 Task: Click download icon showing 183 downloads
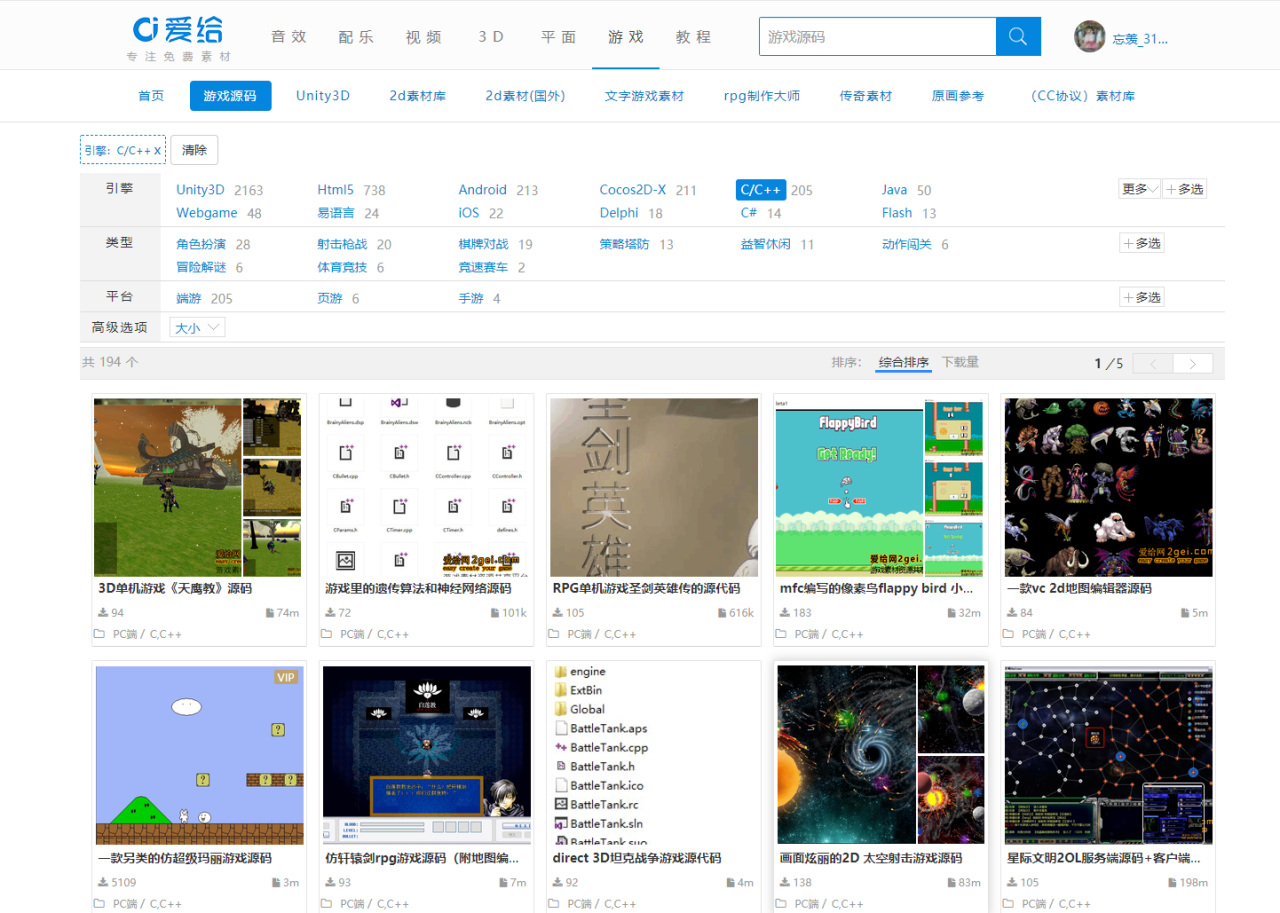tap(785, 613)
